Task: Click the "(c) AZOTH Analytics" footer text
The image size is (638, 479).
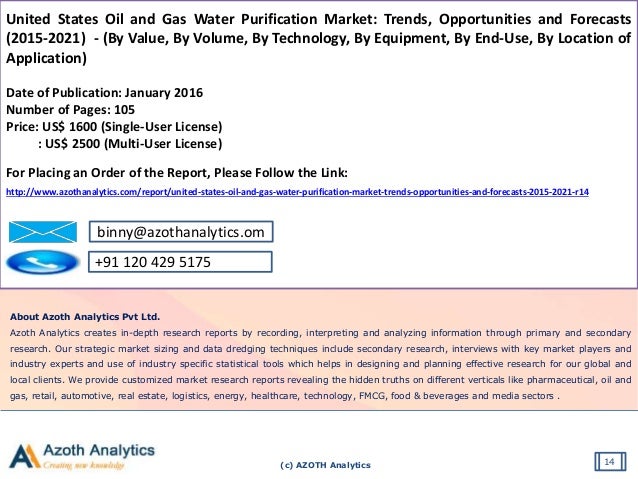Action: click(326, 465)
